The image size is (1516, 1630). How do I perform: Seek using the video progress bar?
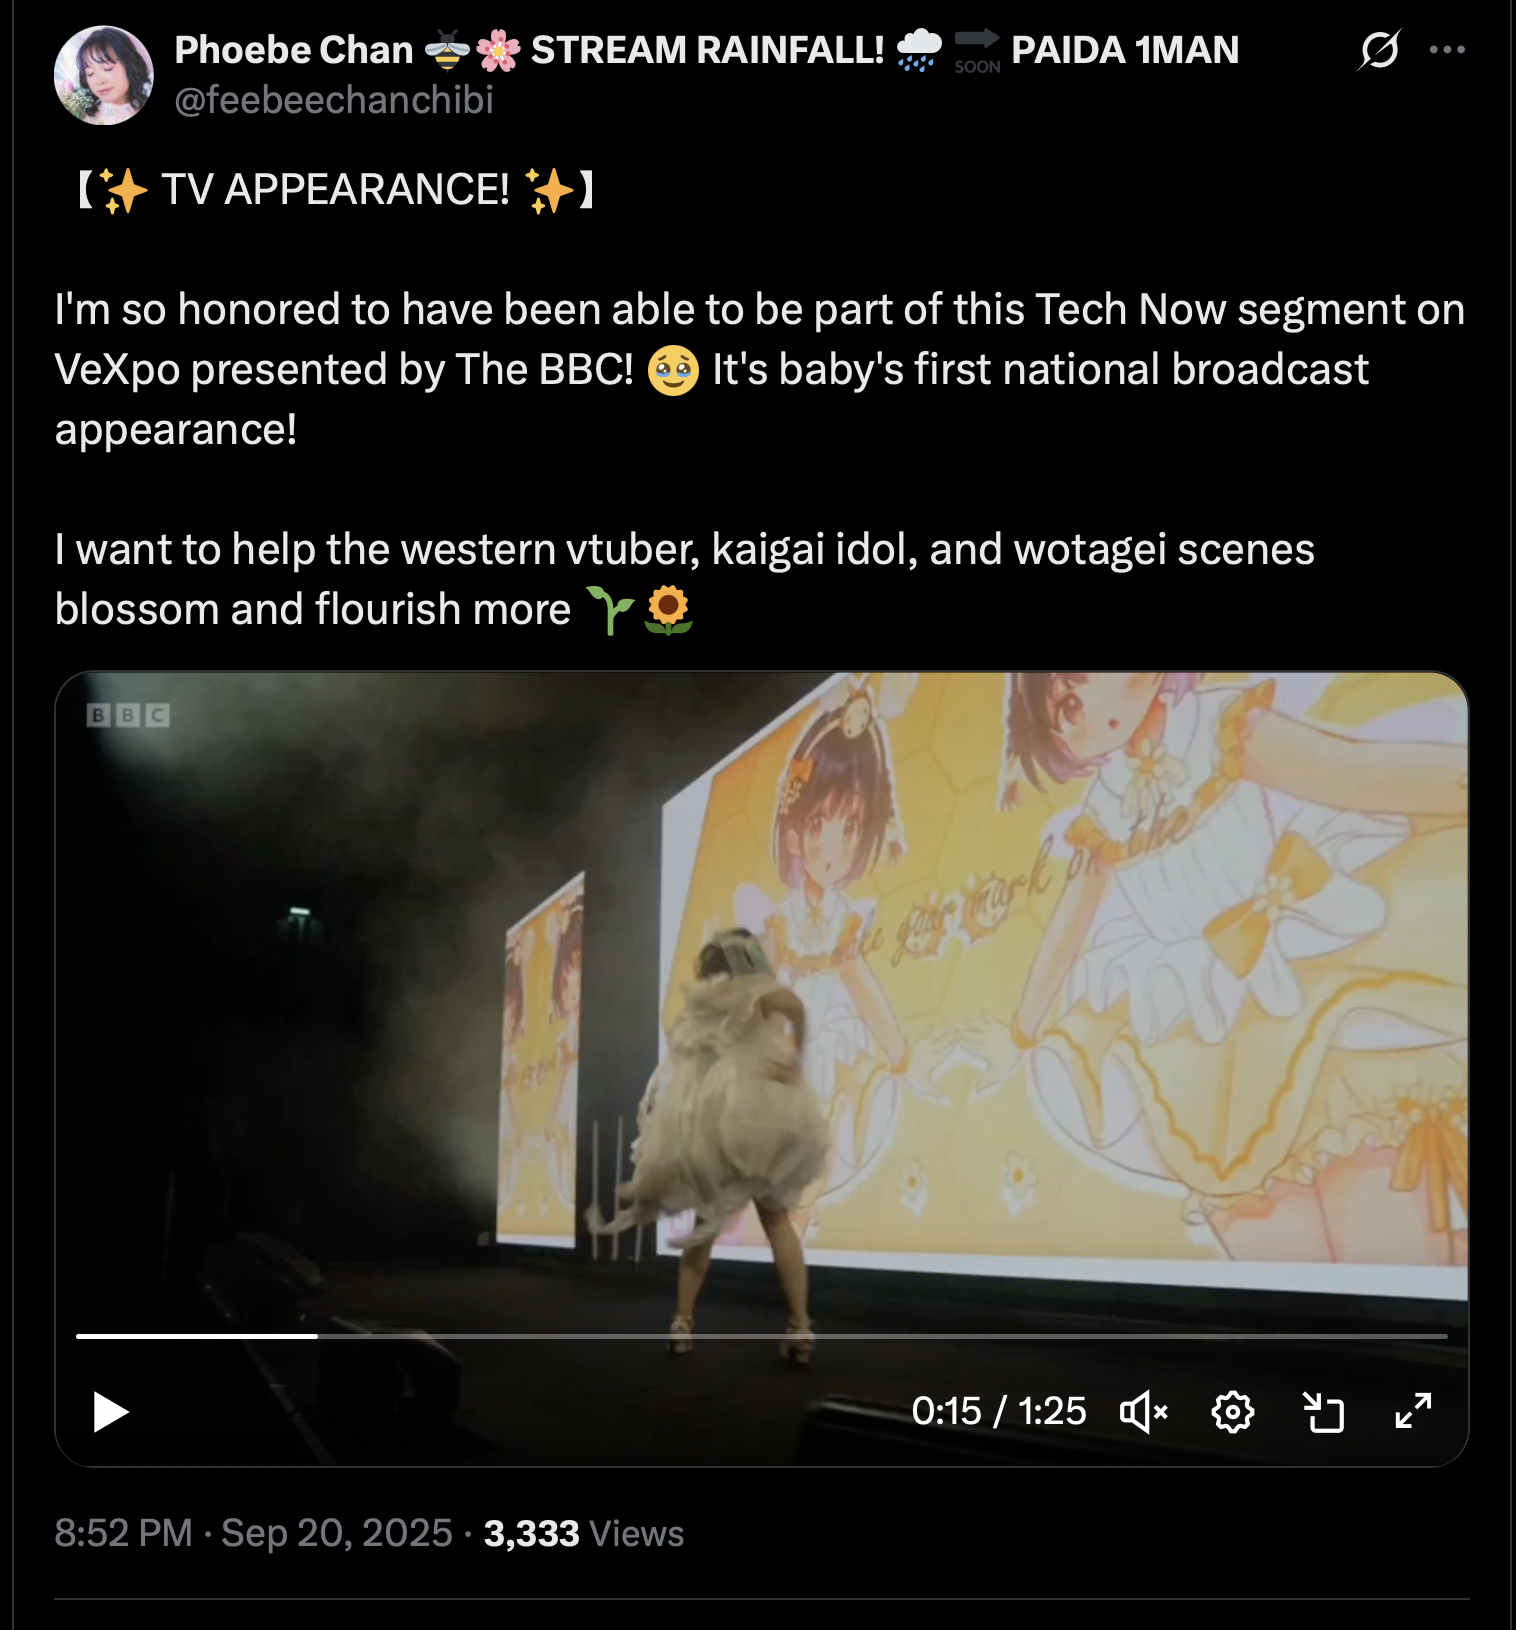[x=760, y=1336]
